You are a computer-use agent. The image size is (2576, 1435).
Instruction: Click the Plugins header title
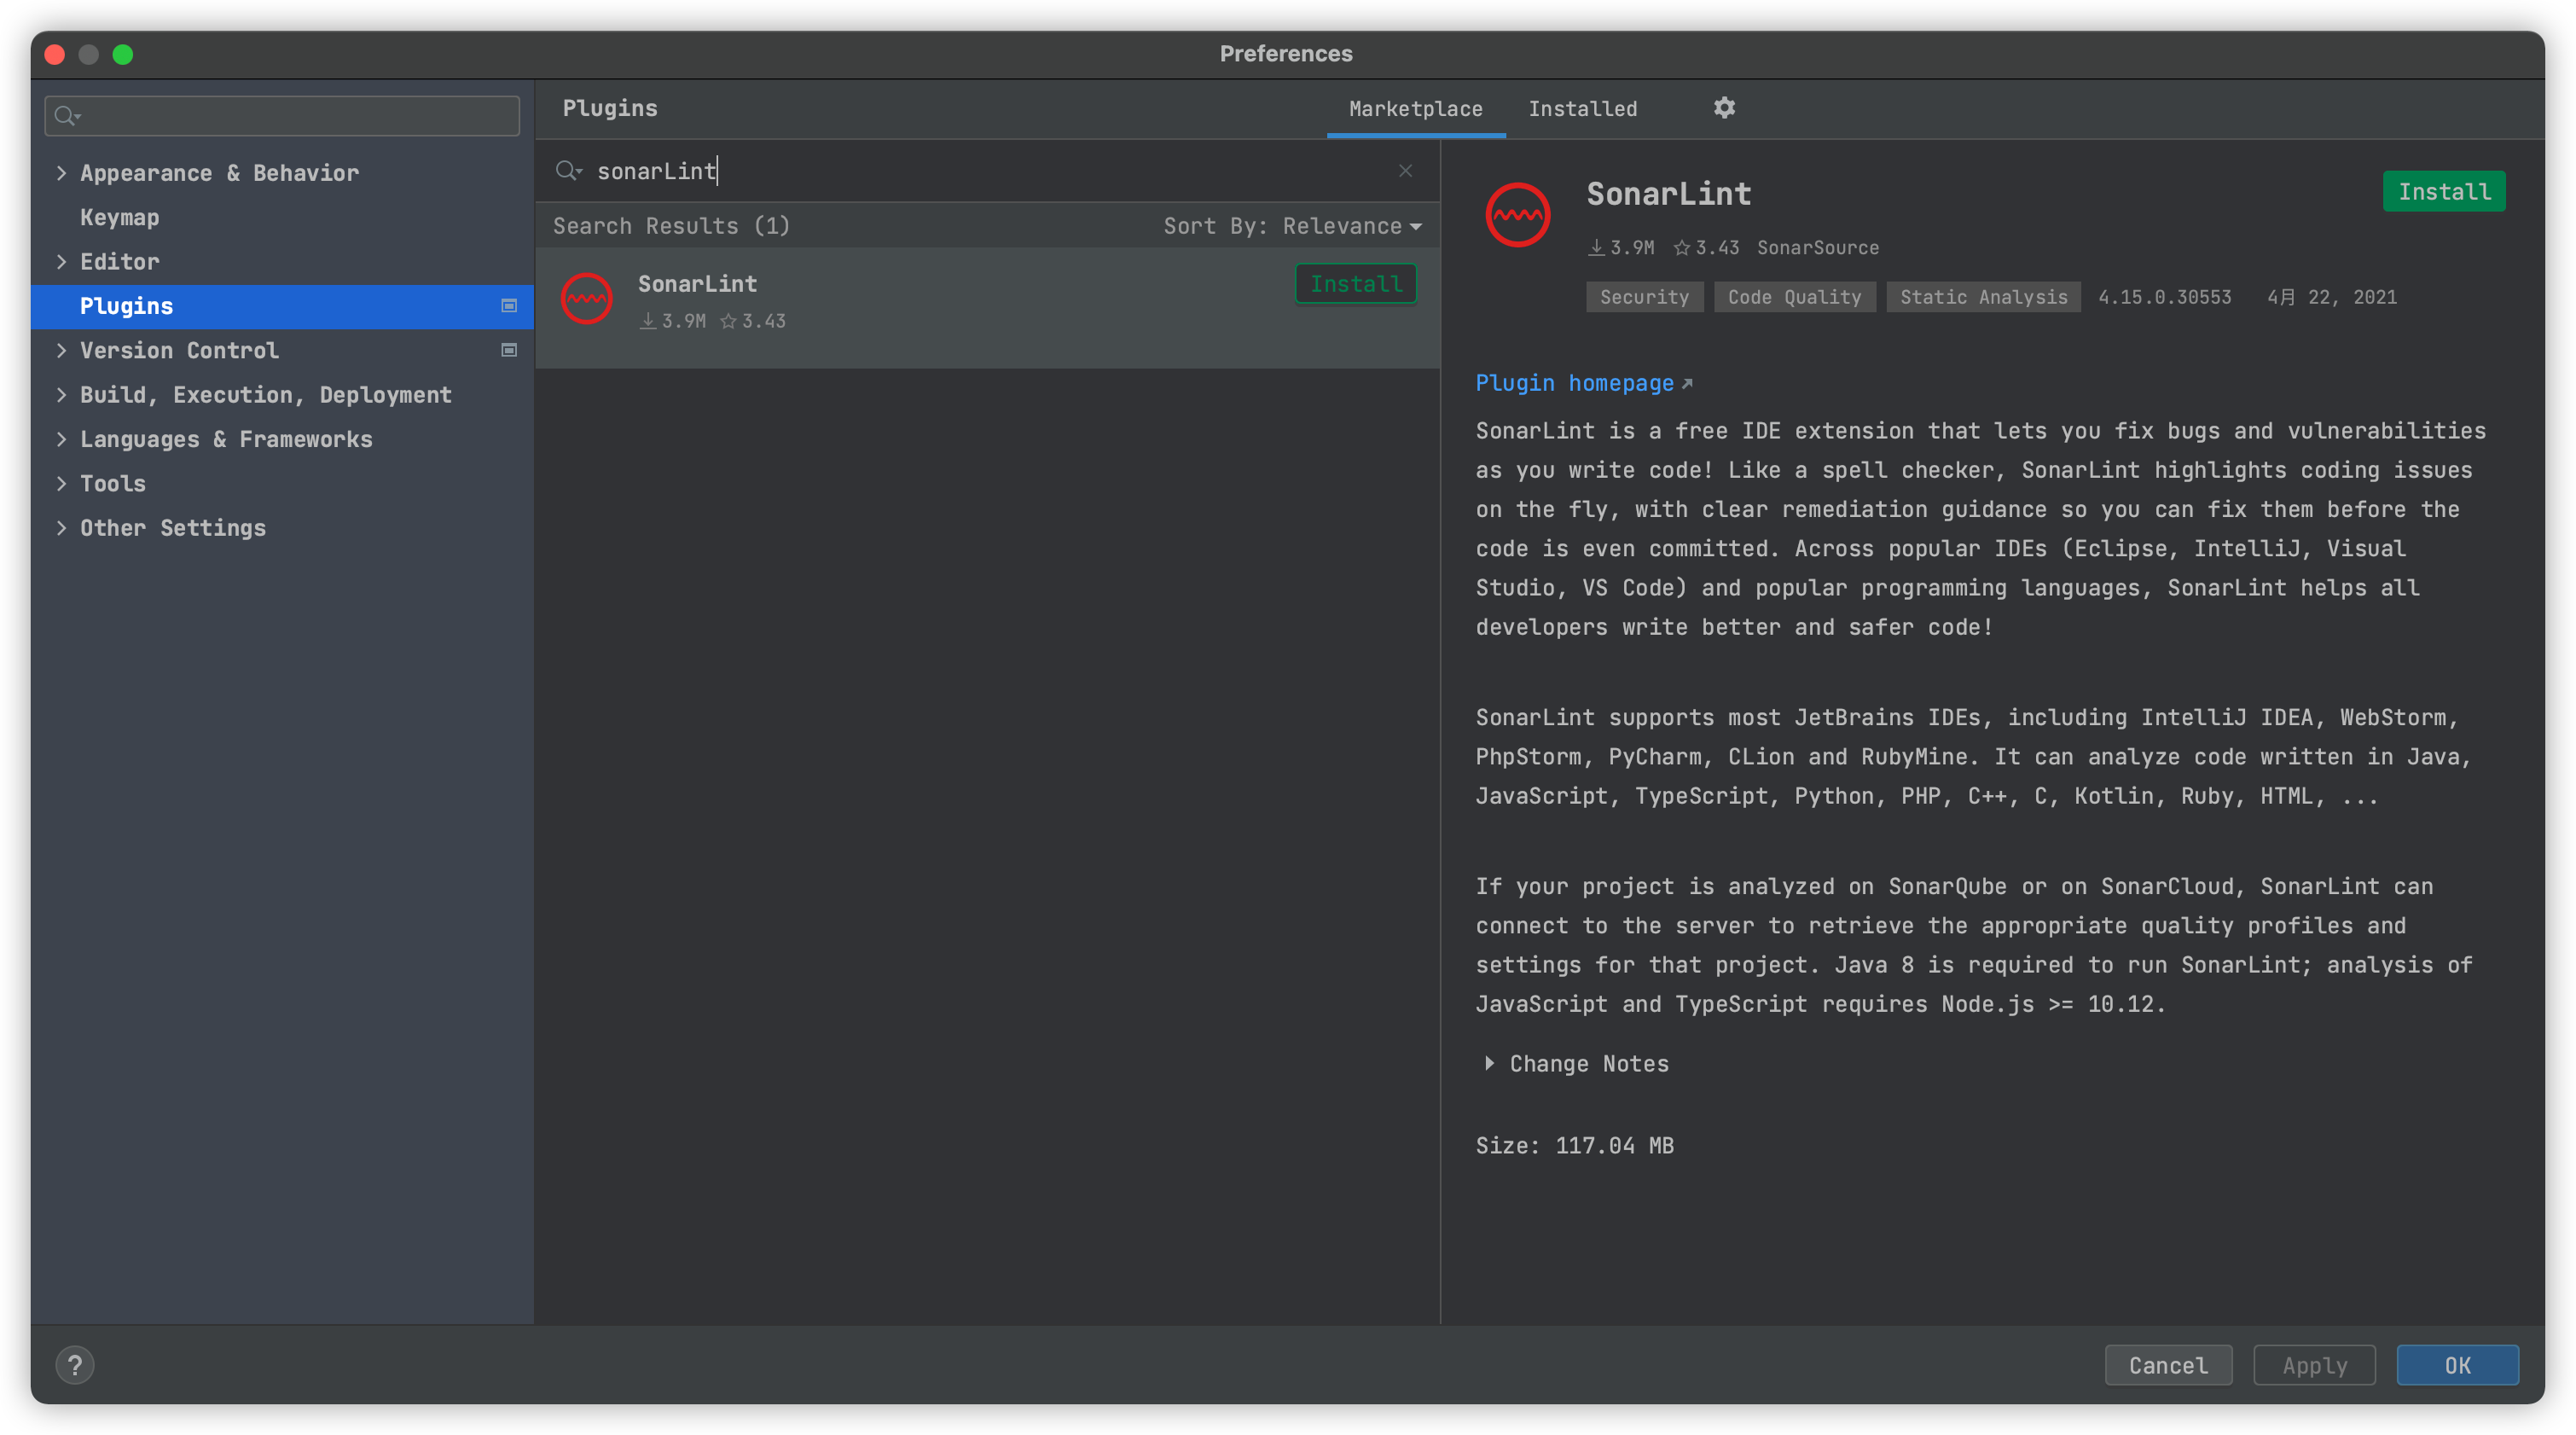pyautogui.click(x=609, y=108)
